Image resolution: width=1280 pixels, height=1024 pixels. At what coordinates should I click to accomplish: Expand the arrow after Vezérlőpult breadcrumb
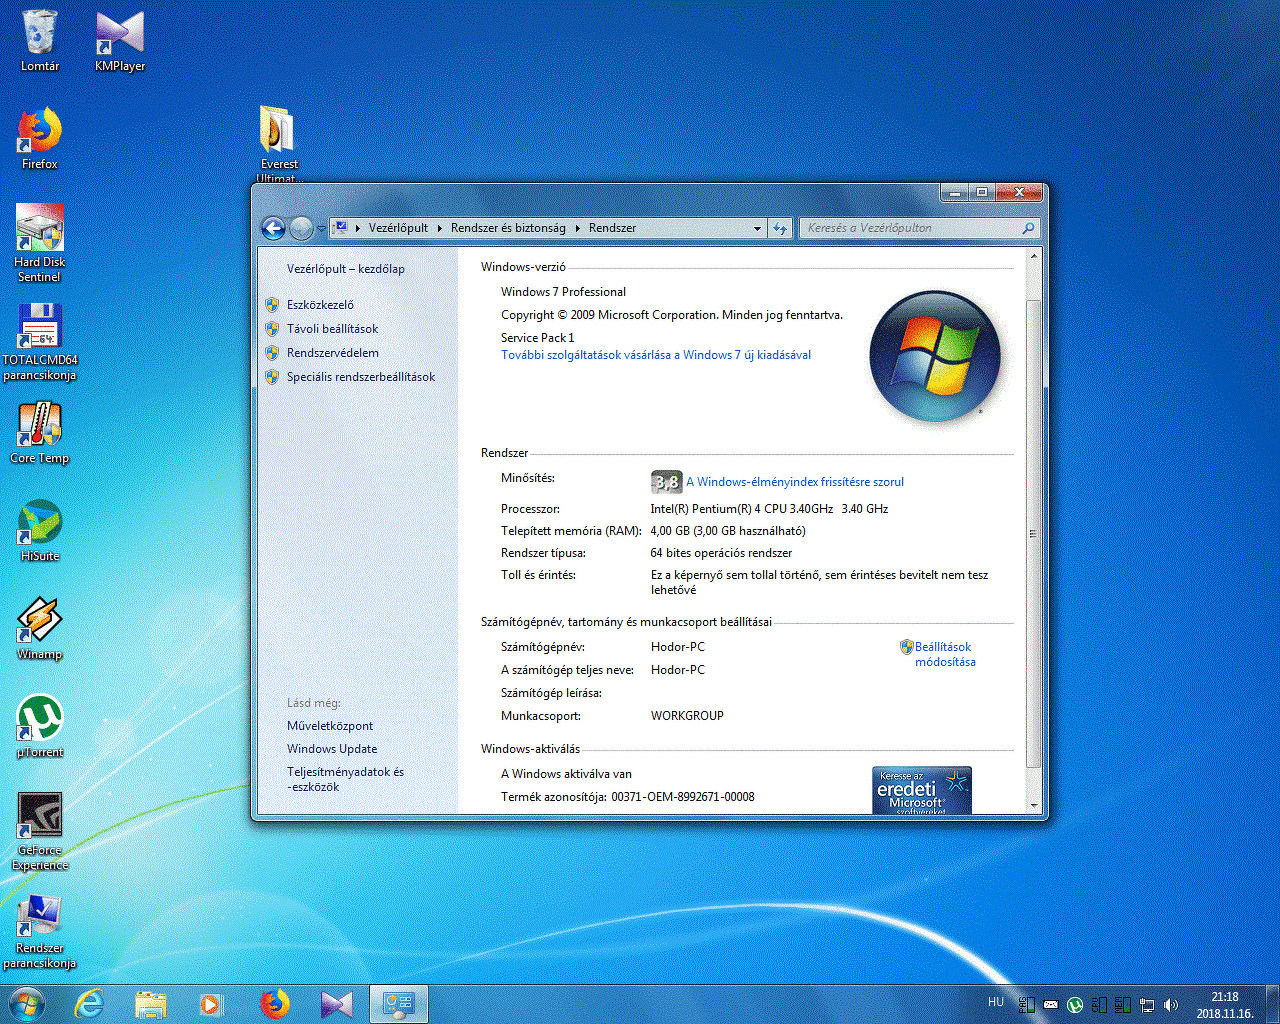pyautogui.click(x=439, y=228)
